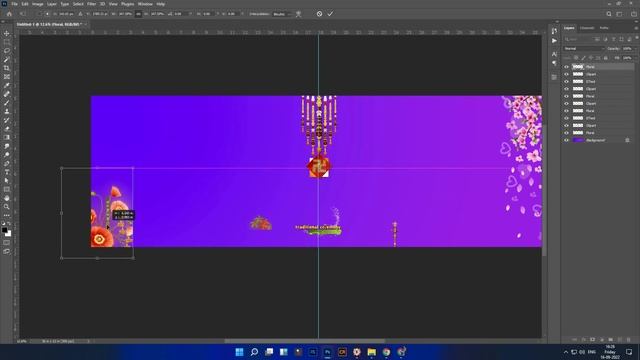Screen dimensions: 640x360
Task: Toggle Quick Mask mode
Action: click(7, 243)
